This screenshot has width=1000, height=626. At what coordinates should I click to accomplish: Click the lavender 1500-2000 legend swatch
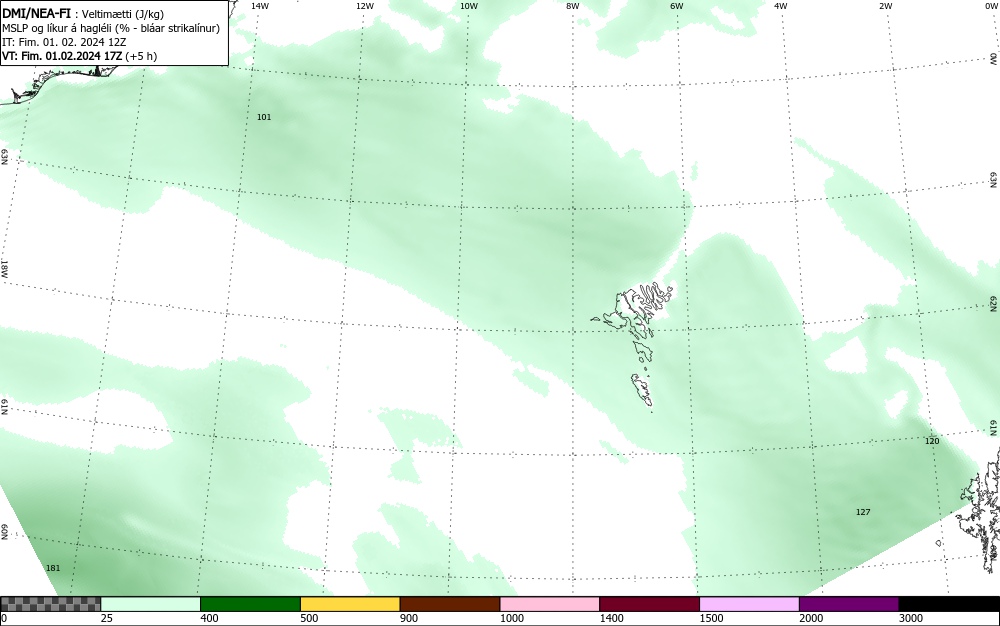(749, 604)
